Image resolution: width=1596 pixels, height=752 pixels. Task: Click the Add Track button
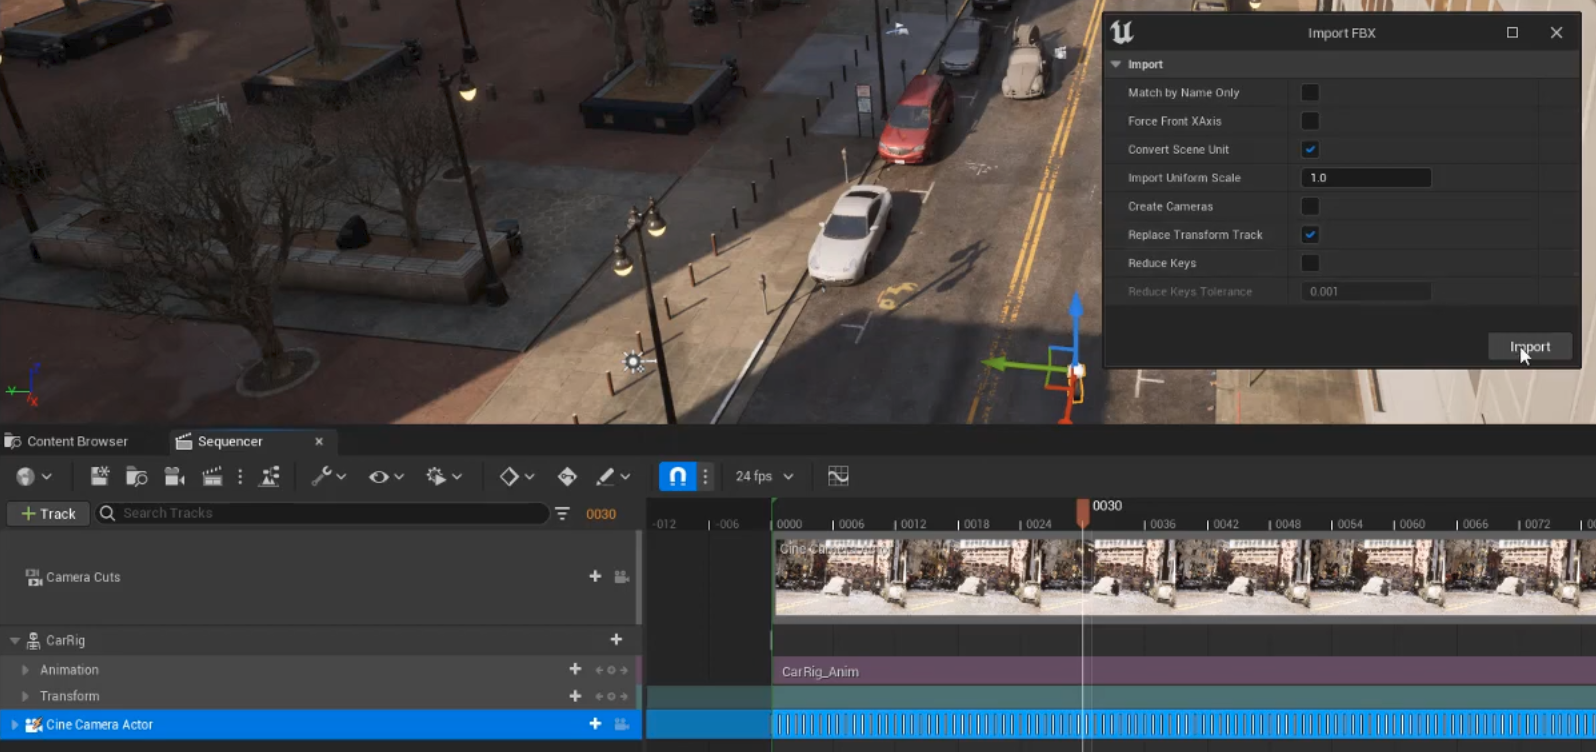(x=48, y=514)
